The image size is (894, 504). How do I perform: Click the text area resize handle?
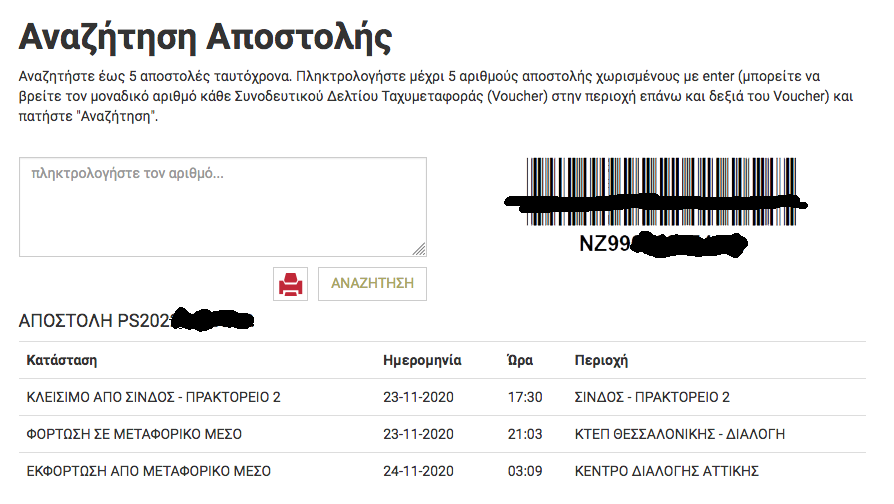pos(419,249)
